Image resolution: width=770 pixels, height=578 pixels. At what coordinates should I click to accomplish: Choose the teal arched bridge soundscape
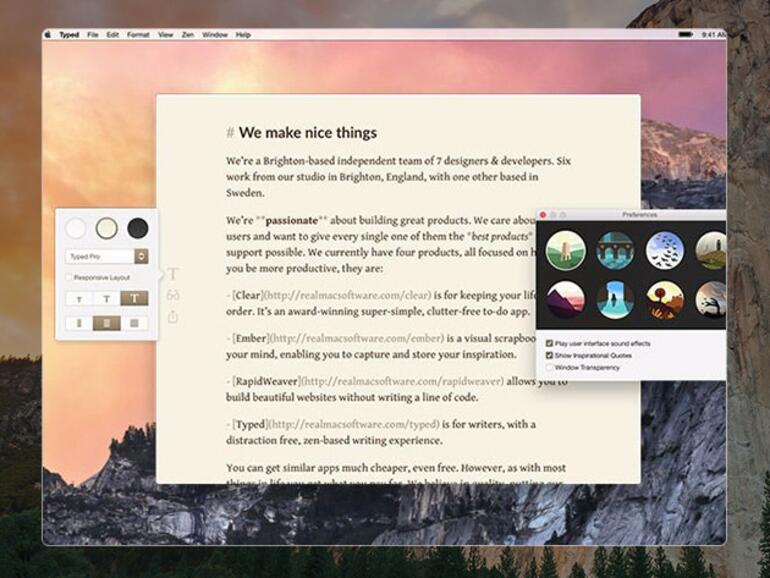615,251
